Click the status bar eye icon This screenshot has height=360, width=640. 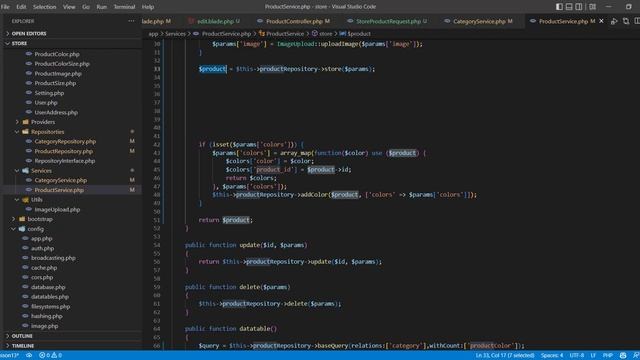tap(29, 356)
